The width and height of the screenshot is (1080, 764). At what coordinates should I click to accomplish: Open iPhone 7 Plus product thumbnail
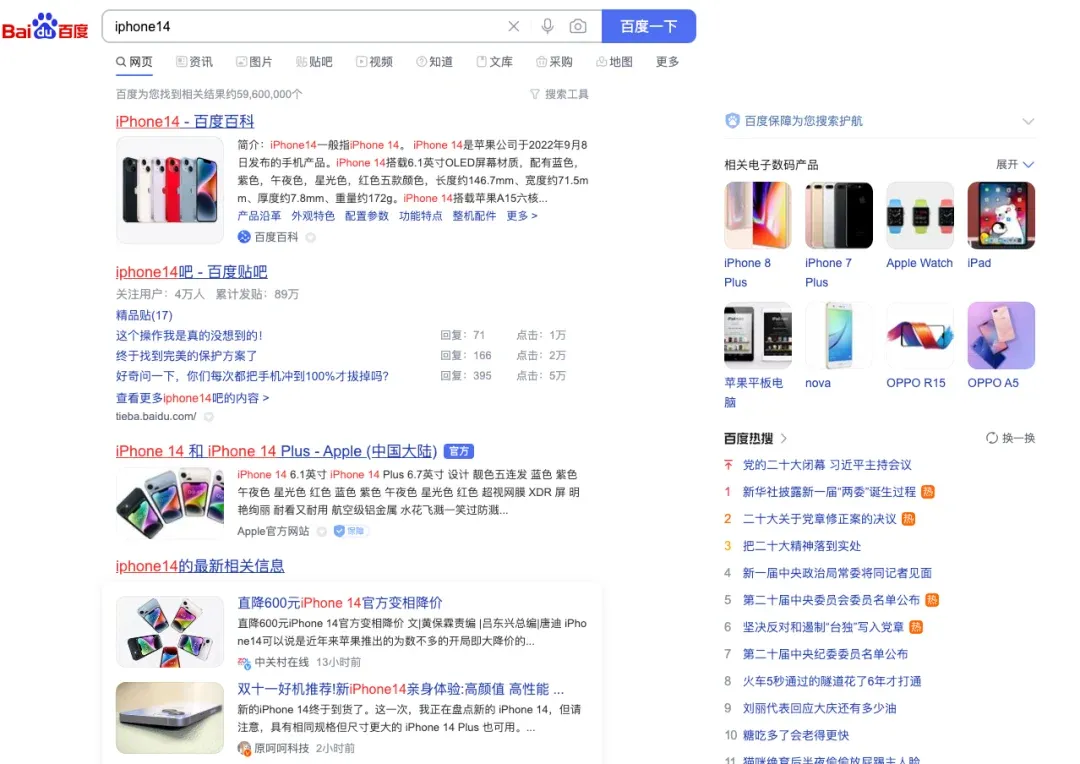click(x=839, y=216)
